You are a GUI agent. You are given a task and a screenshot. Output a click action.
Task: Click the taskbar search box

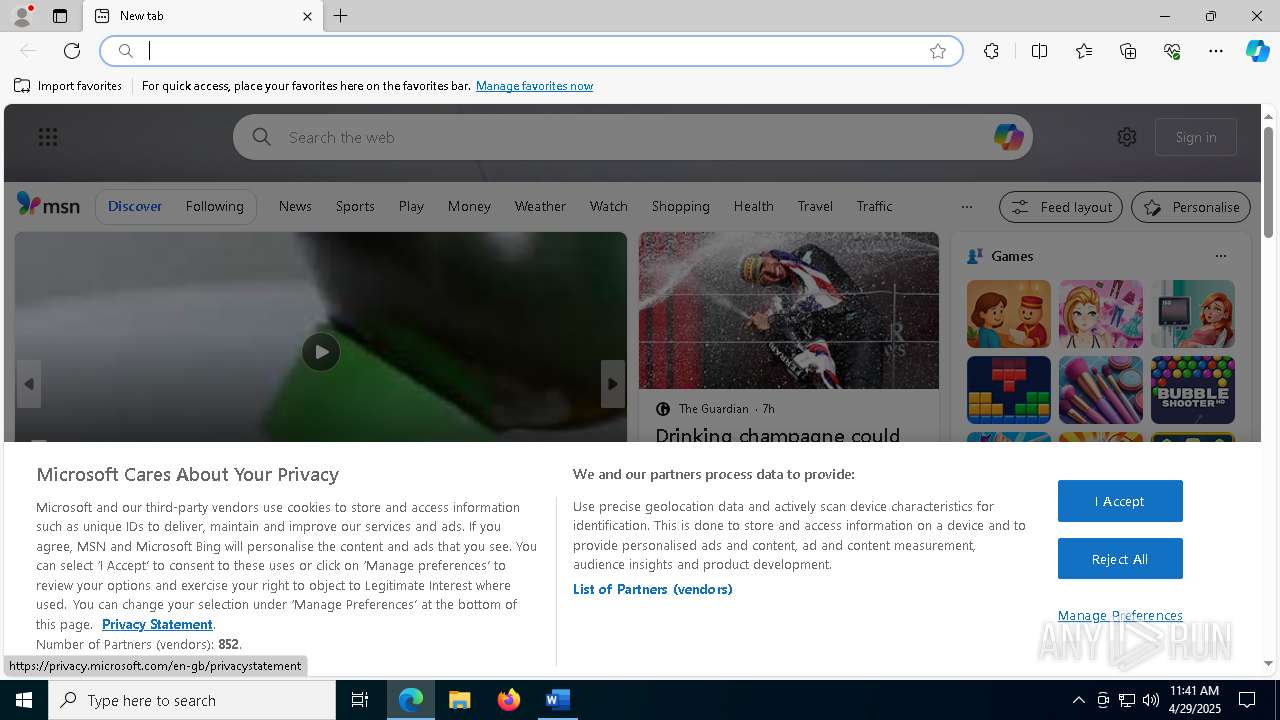click(192, 700)
